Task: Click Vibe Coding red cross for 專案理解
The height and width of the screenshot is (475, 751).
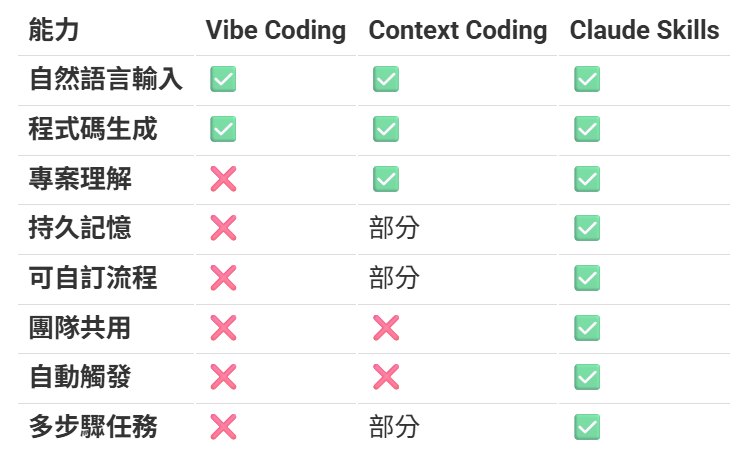Action: point(223,179)
